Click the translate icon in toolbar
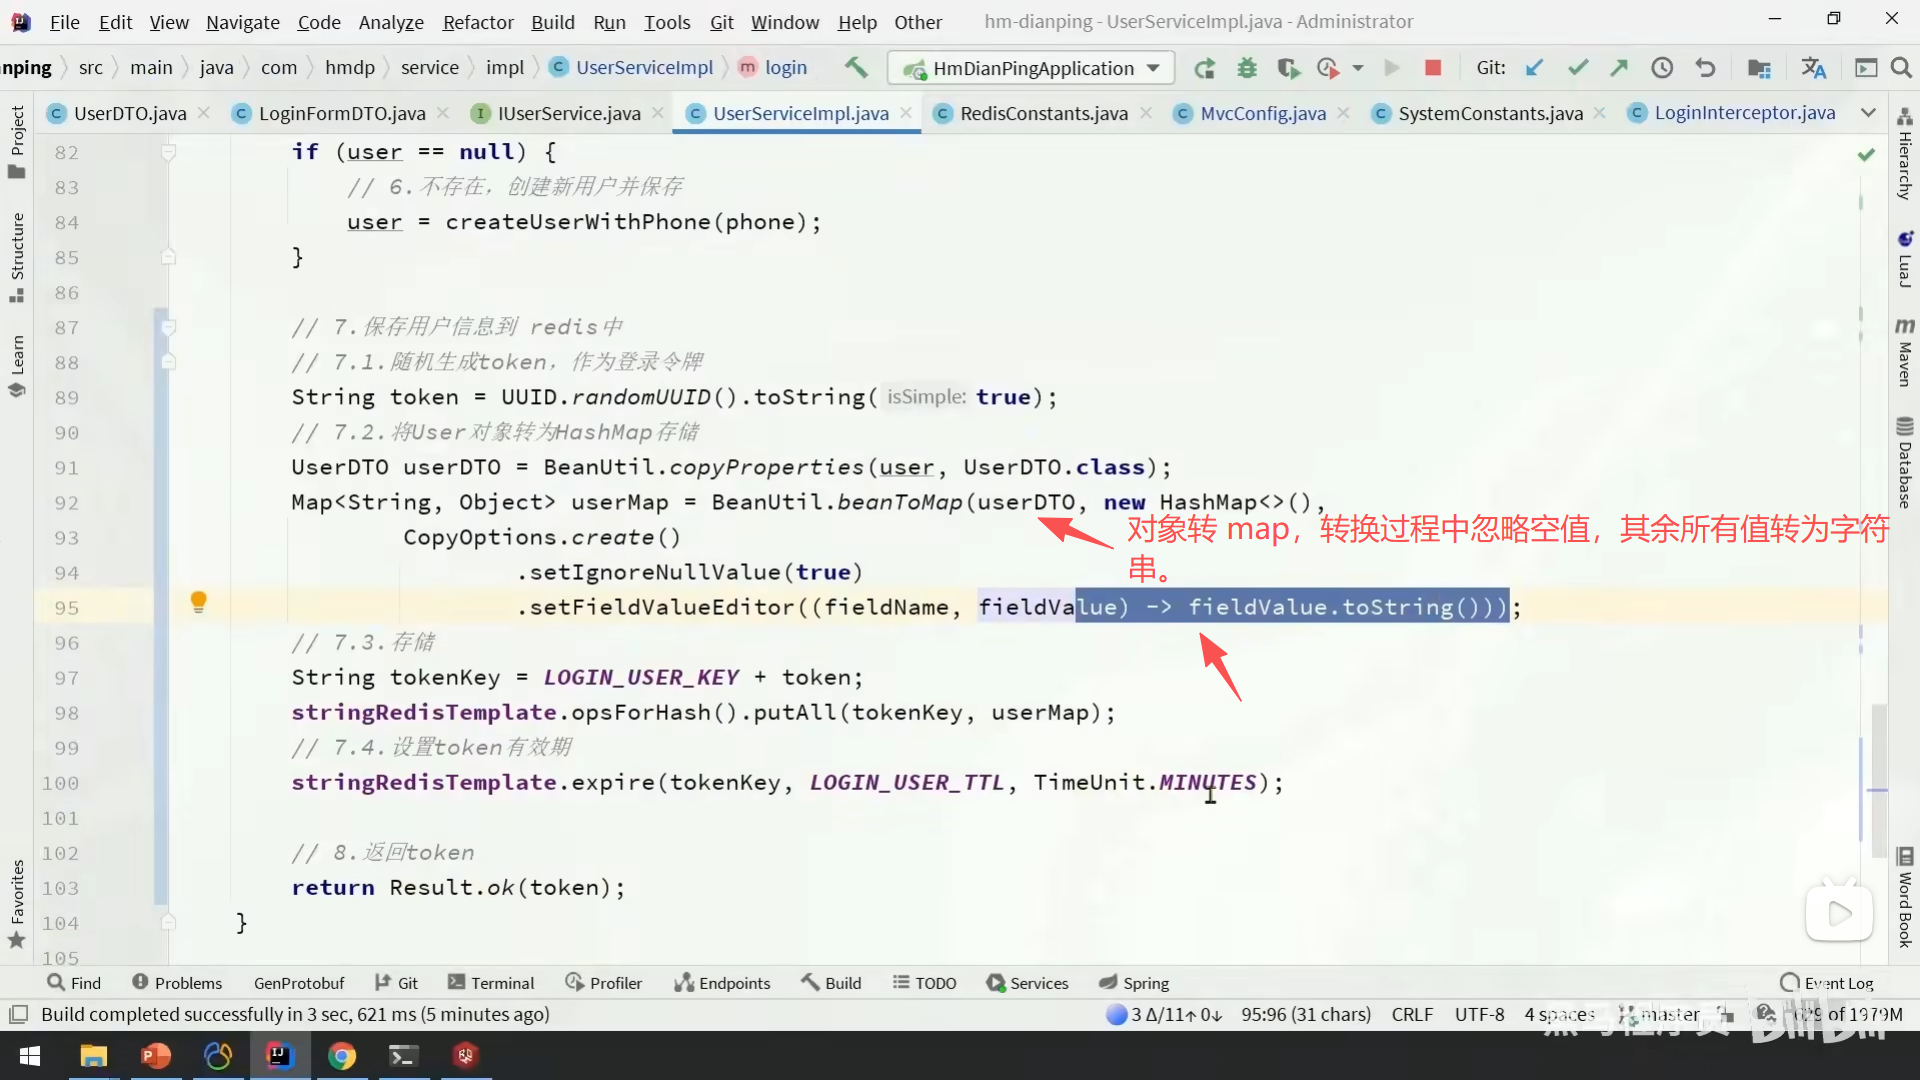Viewport: 1920px width, 1080px height. [1813, 68]
